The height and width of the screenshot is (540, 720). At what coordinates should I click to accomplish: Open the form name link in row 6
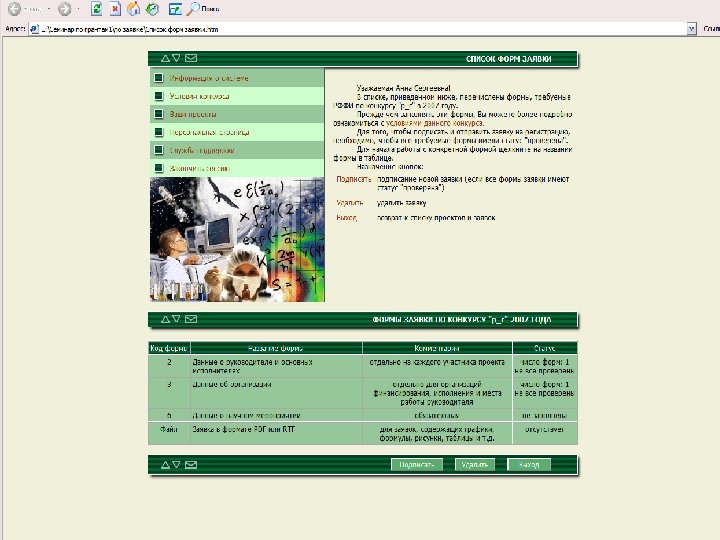pos(246,415)
